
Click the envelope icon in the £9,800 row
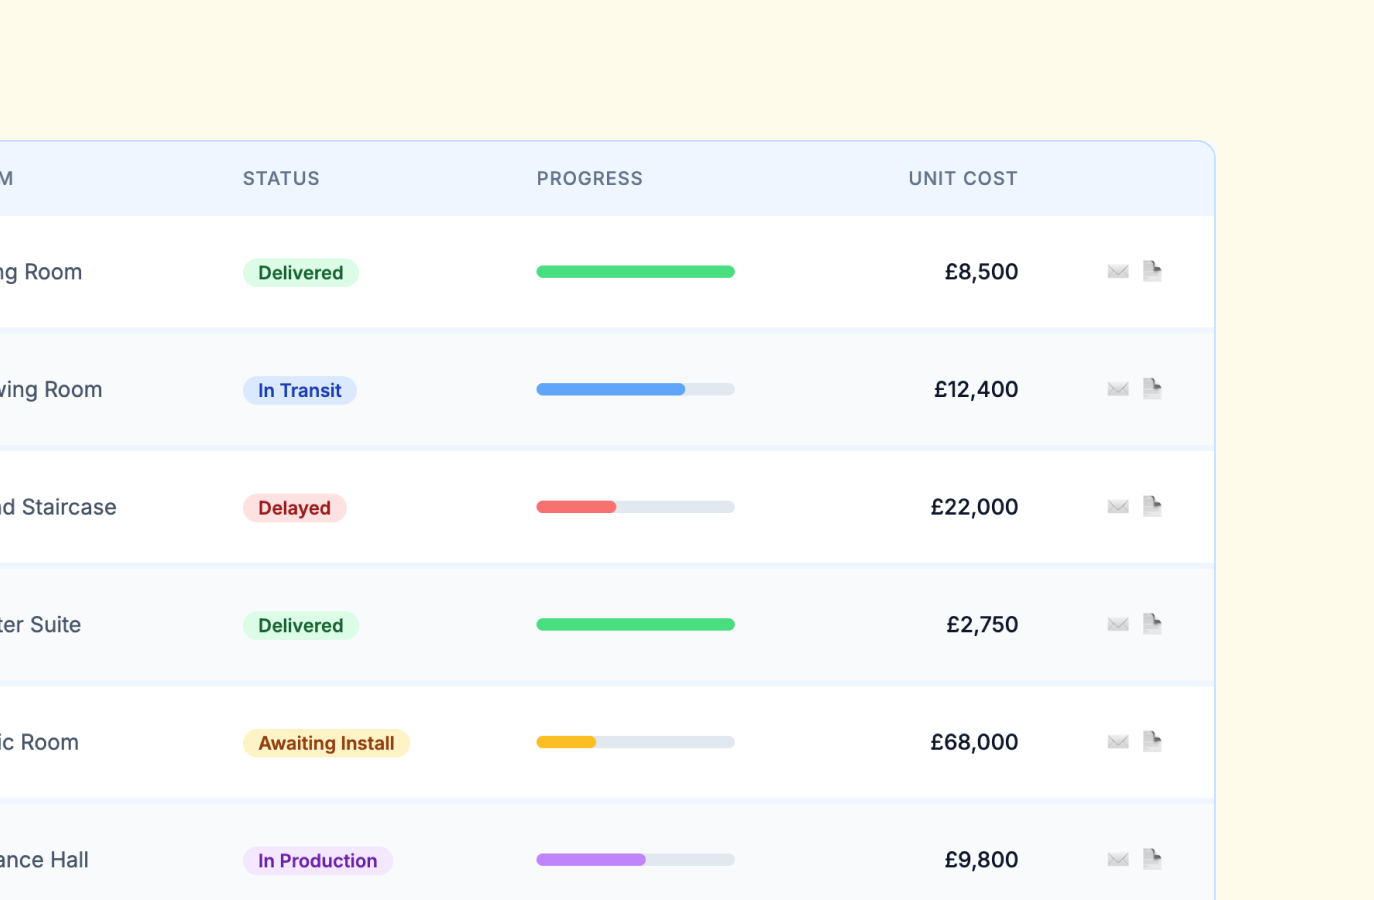click(1118, 859)
